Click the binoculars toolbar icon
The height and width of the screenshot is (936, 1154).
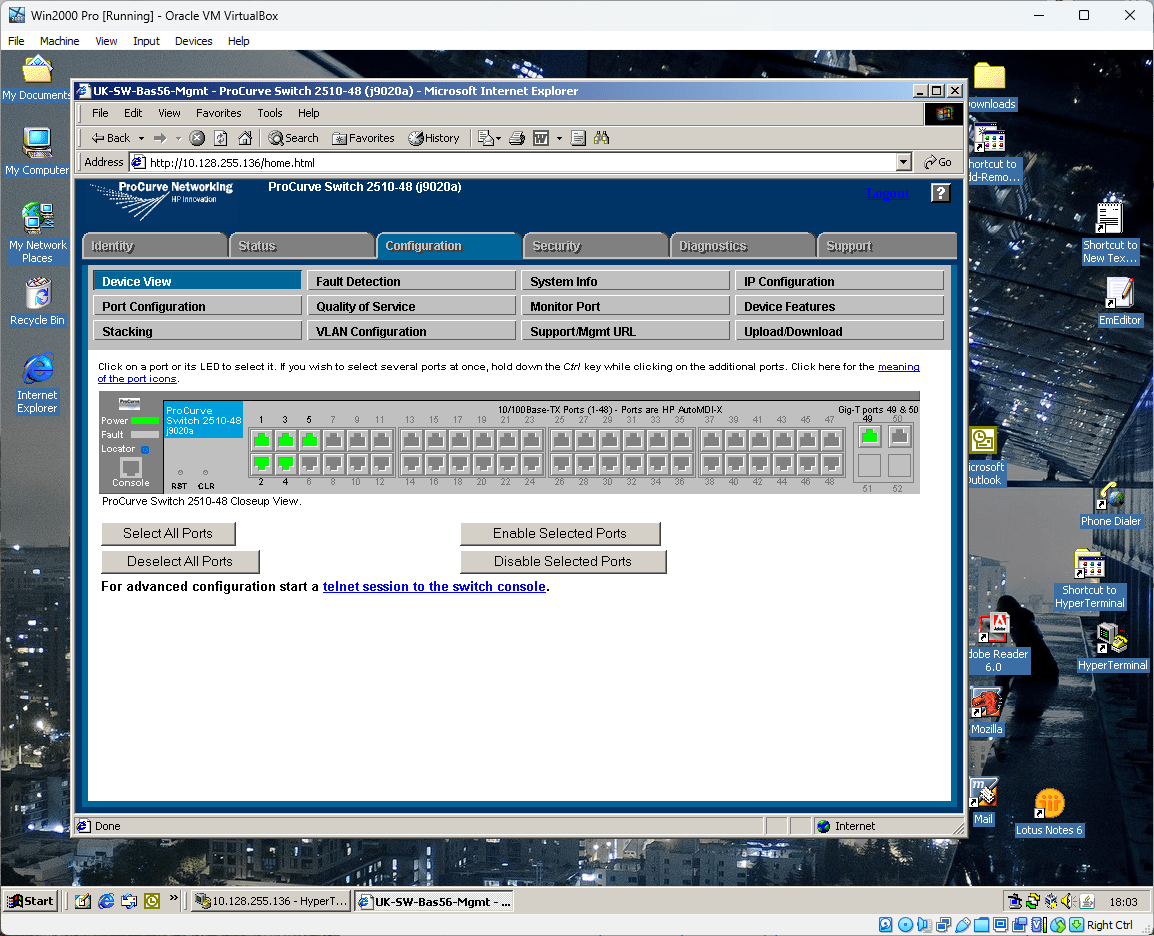(x=601, y=138)
